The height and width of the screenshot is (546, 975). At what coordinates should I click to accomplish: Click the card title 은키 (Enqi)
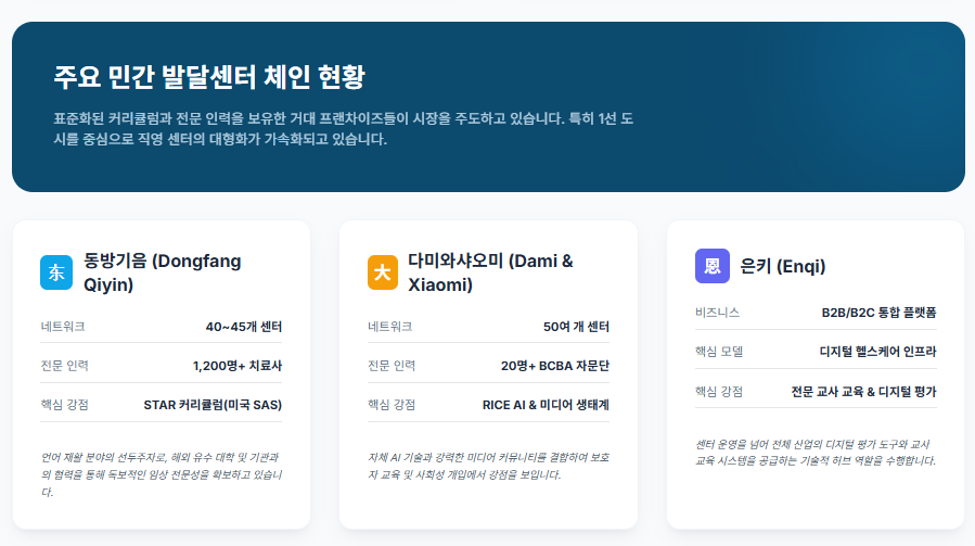click(x=782, y=266)
